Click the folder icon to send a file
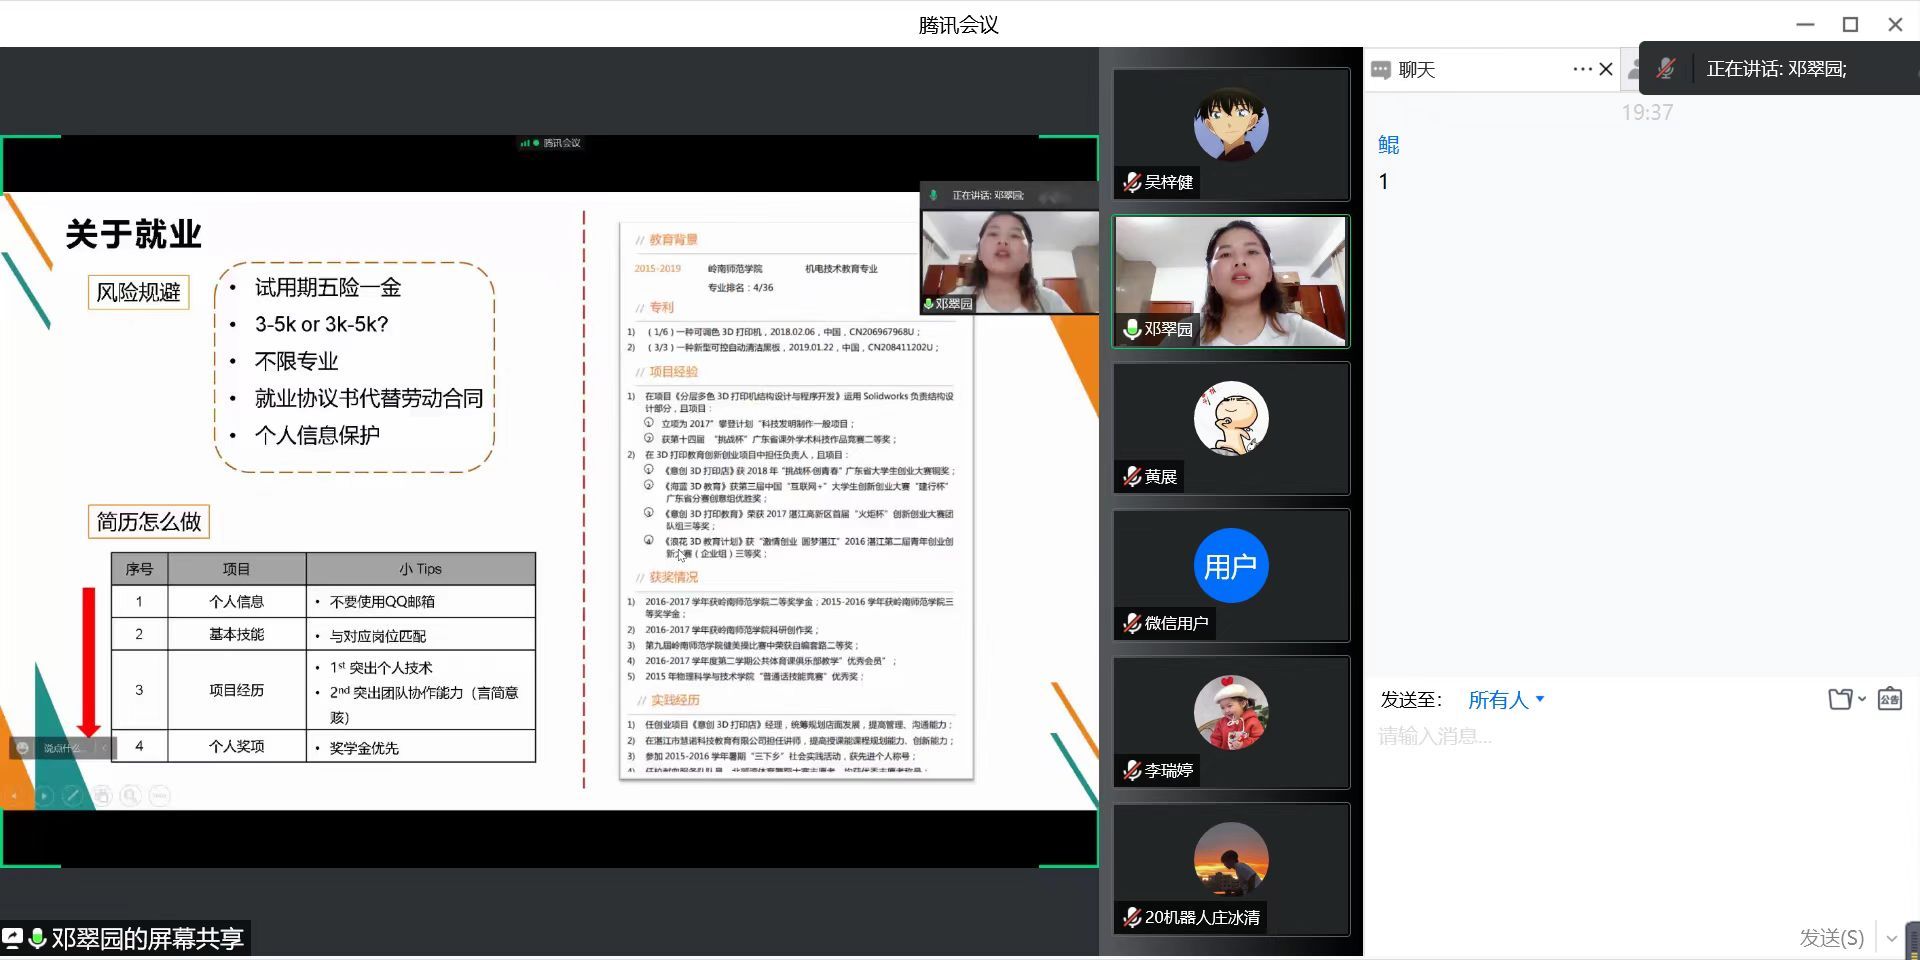This screenshot has width=1920, height=960. coord(1839,699)
